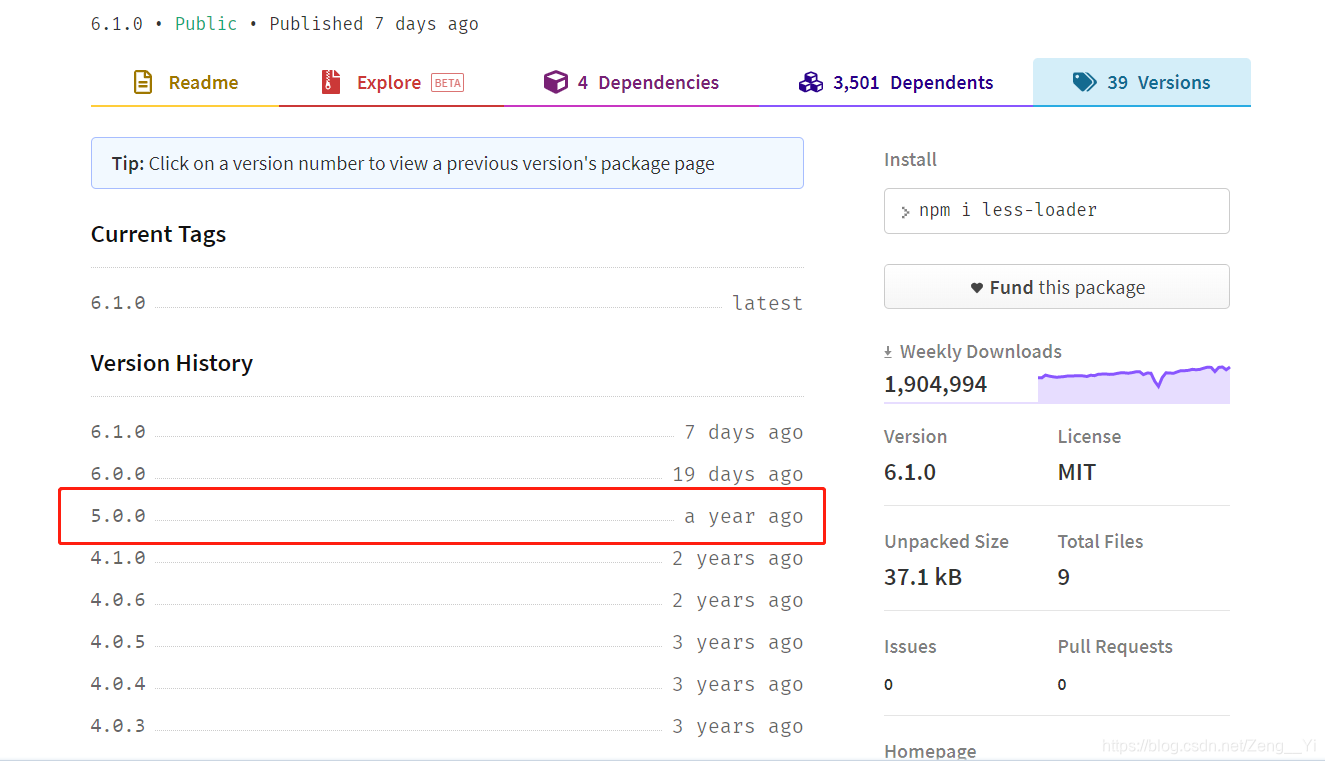Screen dimensions: 1325x764
Task: Open version 6.1.0 in Version History
Action: pos(118,432)
